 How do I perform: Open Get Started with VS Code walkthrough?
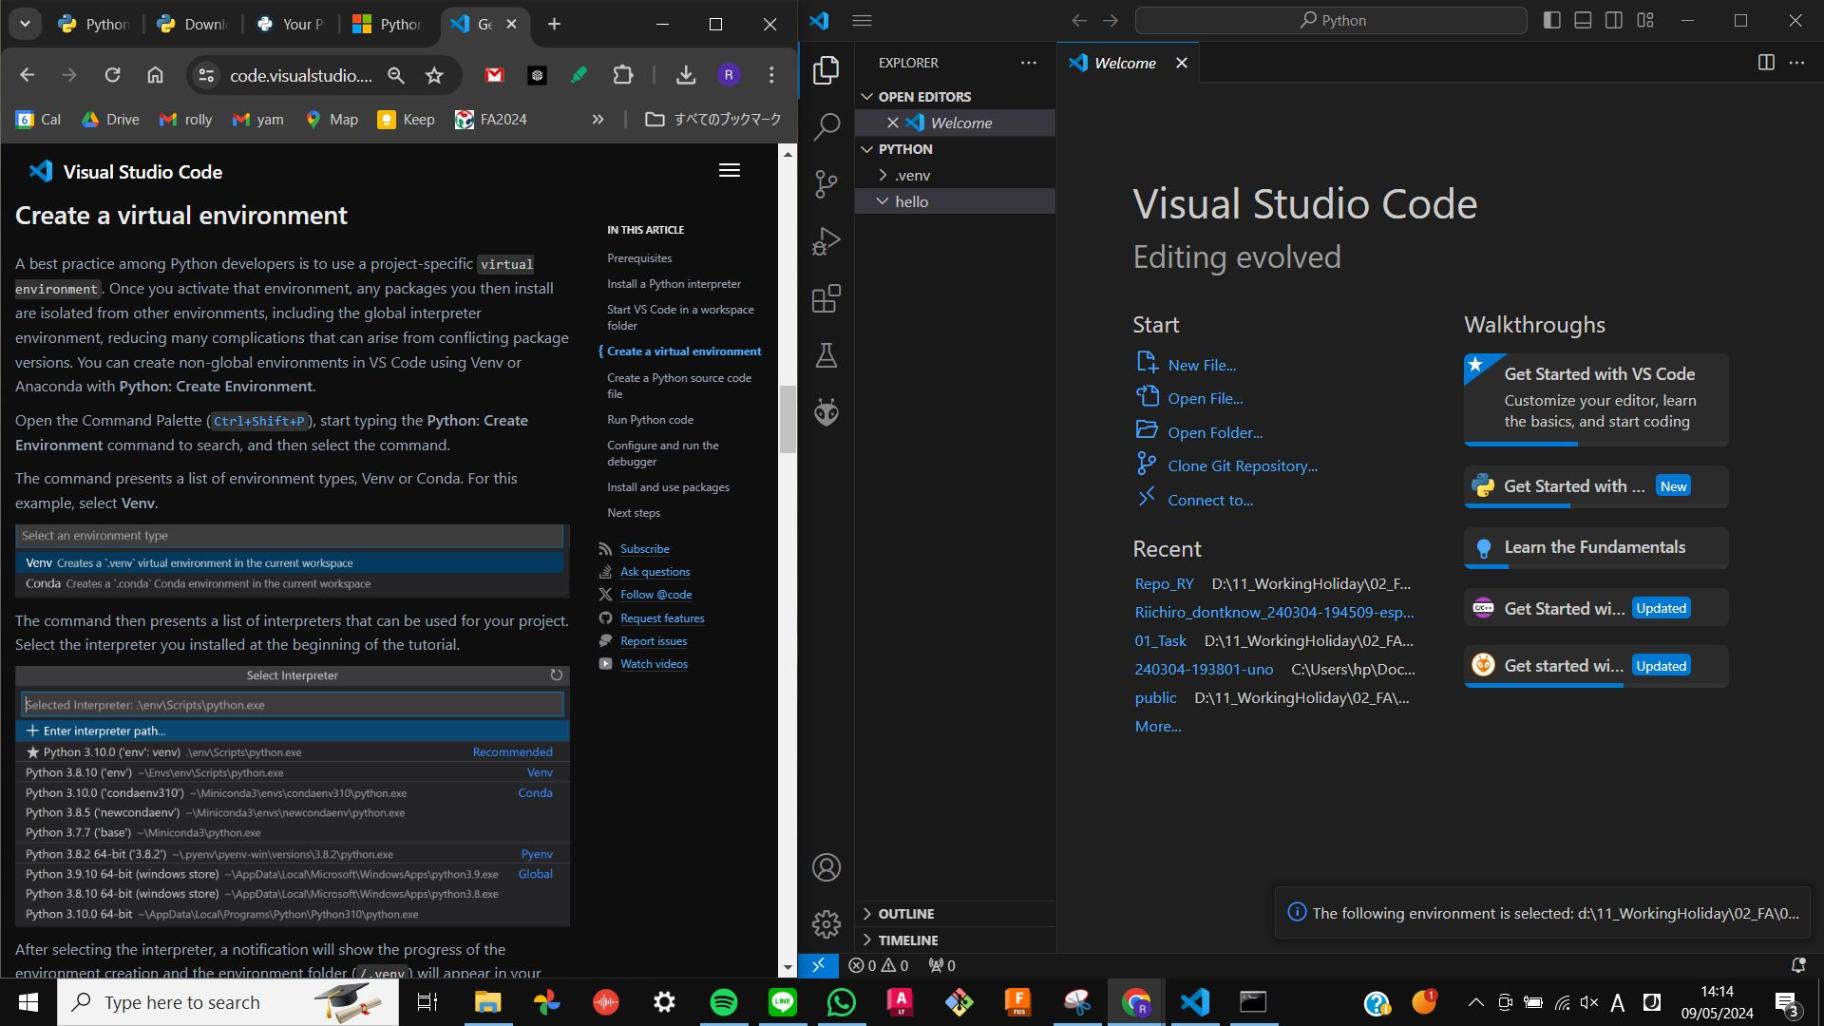click(1596, 399)
